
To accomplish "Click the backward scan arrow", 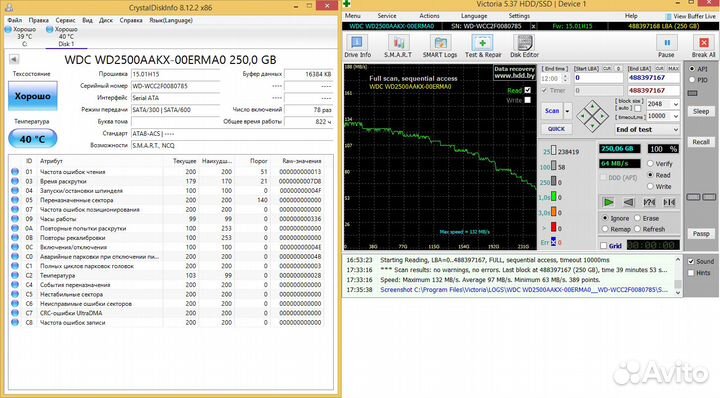I will click(629, 202).
